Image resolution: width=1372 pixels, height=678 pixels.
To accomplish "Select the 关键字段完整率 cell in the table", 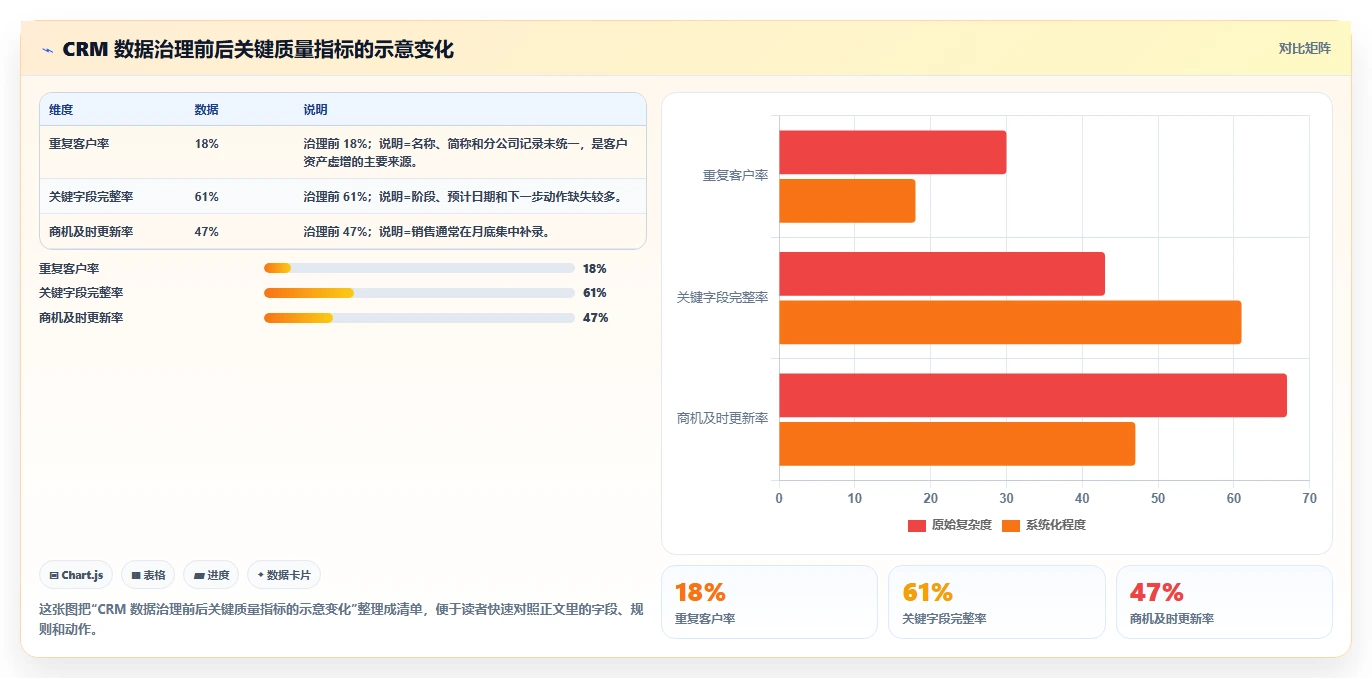I will point(91,197).
